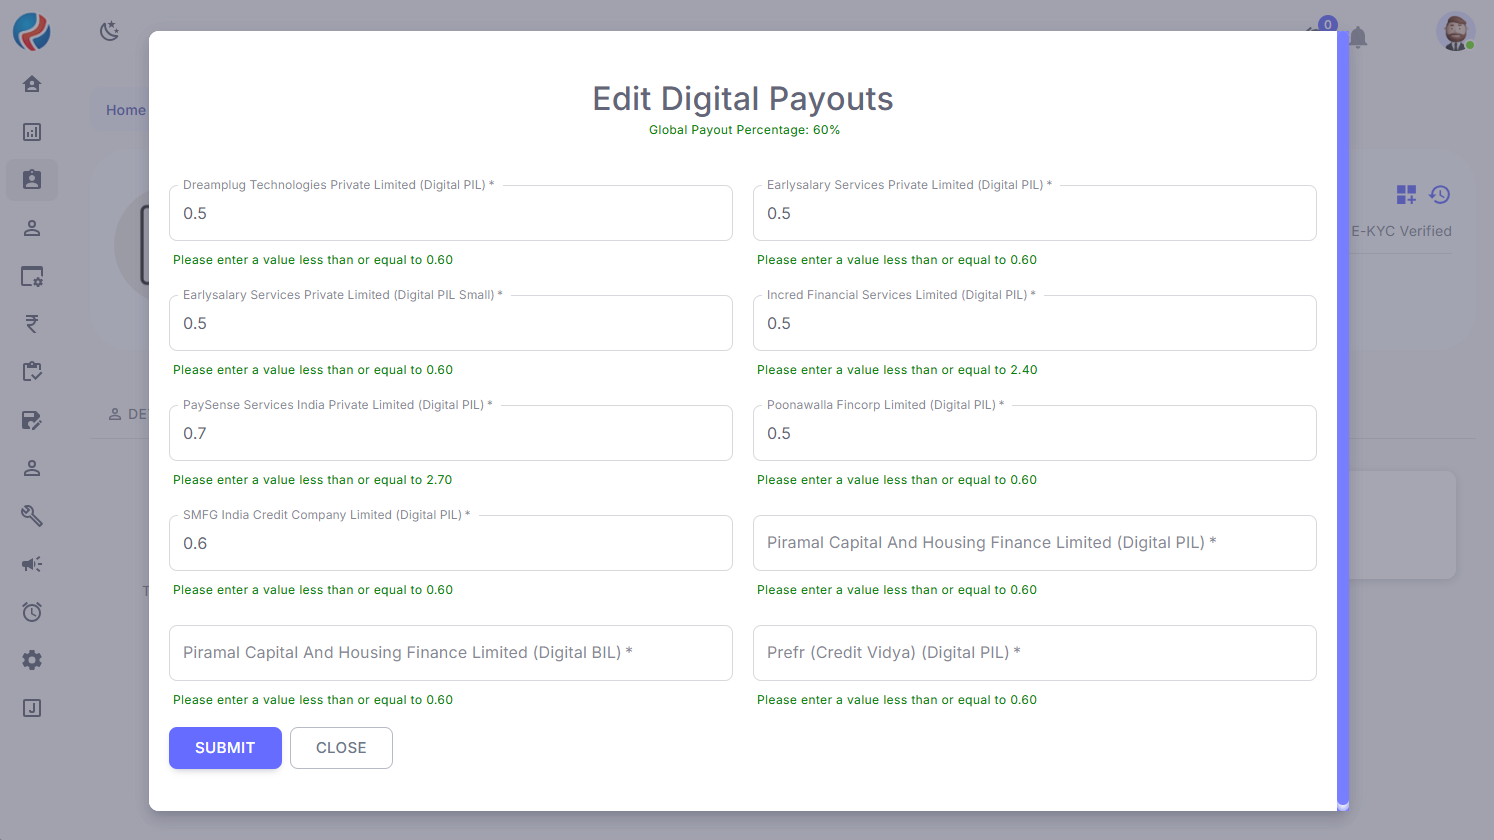Click the PaySense Services payout input
The image size is (1494, 840).
click(450, 434)
